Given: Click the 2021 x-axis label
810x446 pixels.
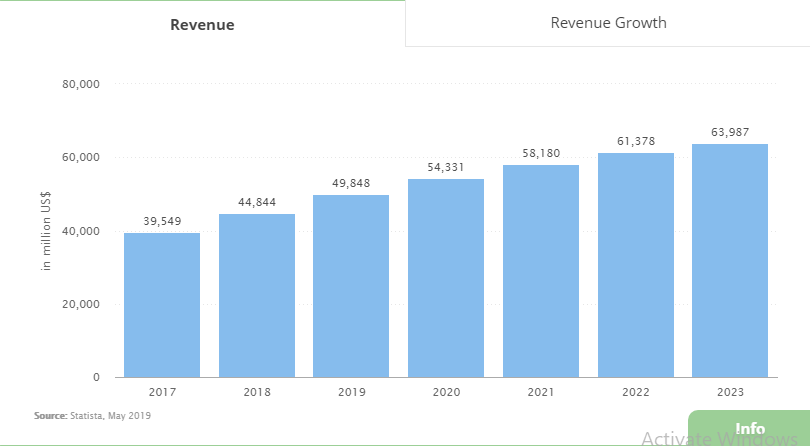Looking at the screenshot, I should pos(541,392).
